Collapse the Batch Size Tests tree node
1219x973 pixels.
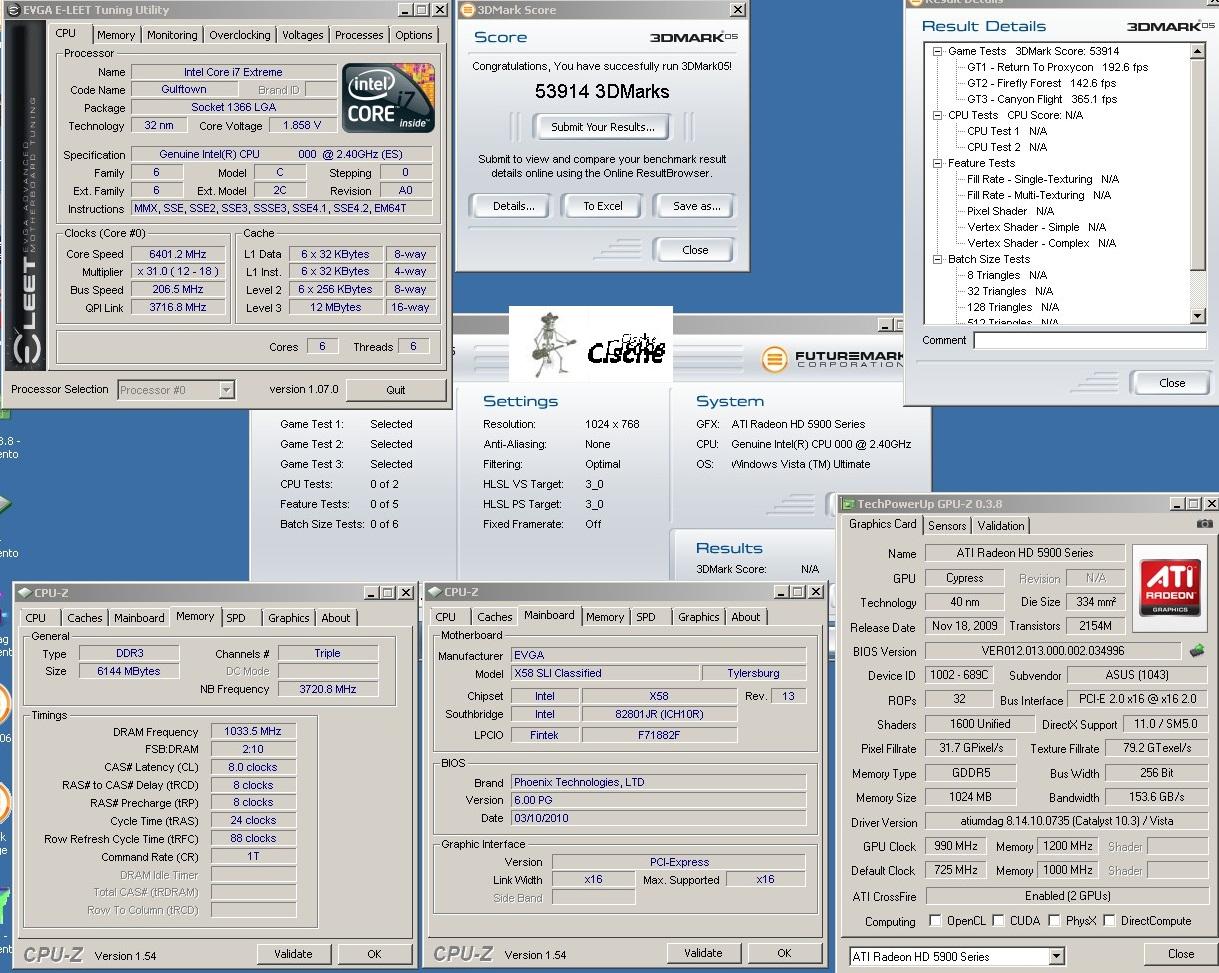(x=938, y=259)
